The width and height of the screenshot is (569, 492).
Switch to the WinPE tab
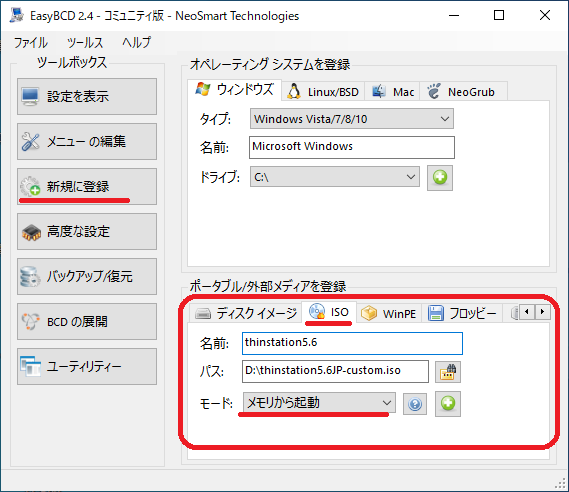[389, 313]
